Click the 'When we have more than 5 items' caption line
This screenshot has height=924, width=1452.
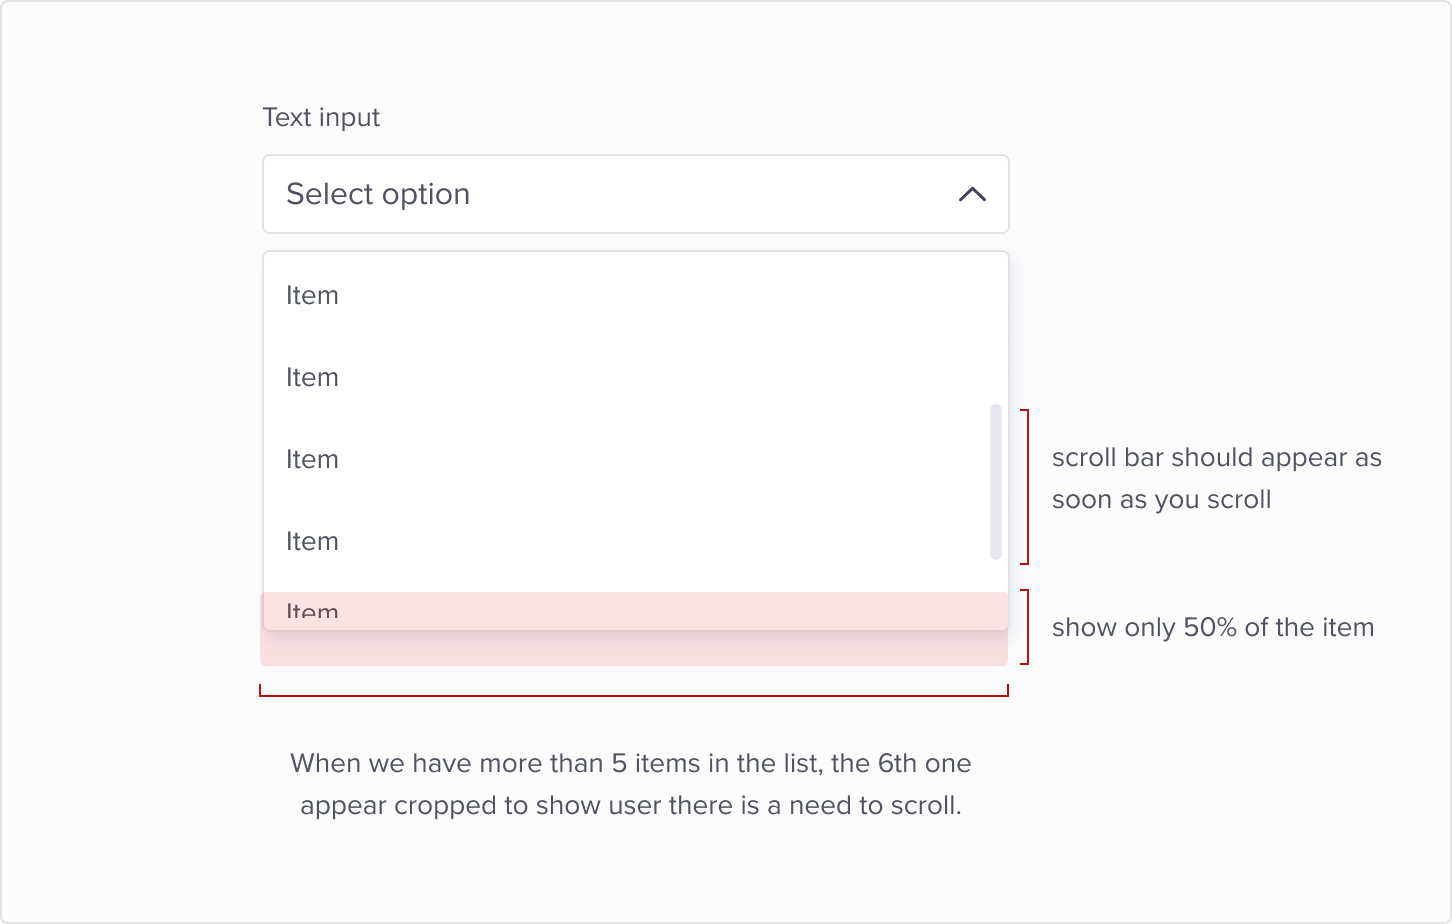tap(630, 764)
